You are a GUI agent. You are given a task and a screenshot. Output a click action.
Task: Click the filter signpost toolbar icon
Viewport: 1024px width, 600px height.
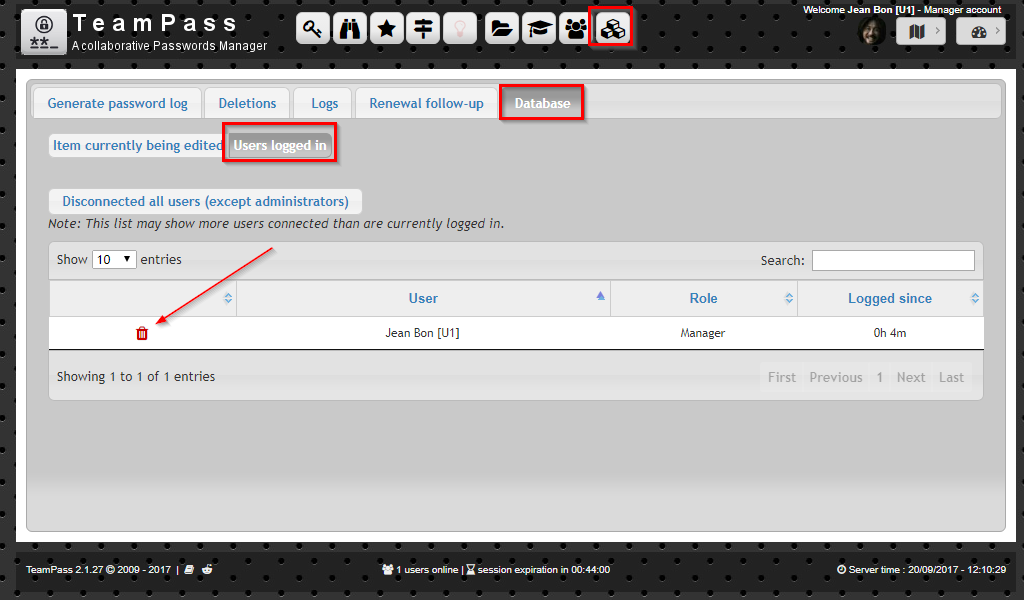[423, 28]
